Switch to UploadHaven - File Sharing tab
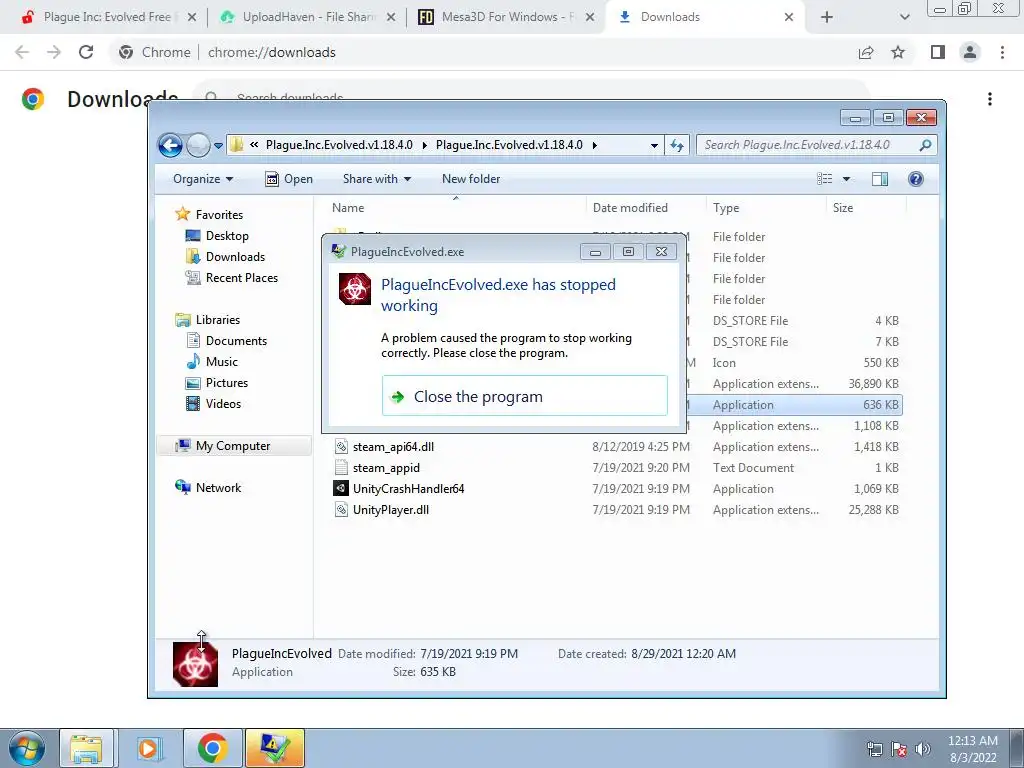Screen dimensions: 1024x768 [x=307, y=17]
